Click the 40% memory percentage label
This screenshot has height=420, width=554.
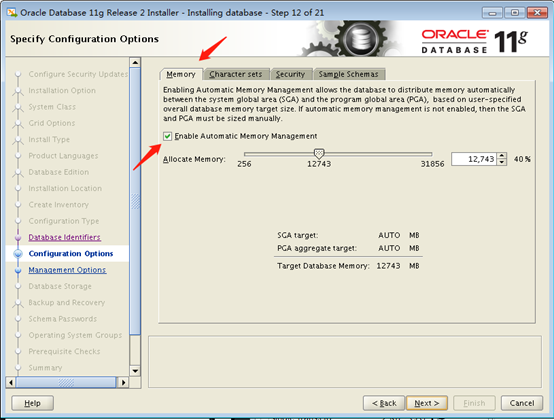pos(522,159)
